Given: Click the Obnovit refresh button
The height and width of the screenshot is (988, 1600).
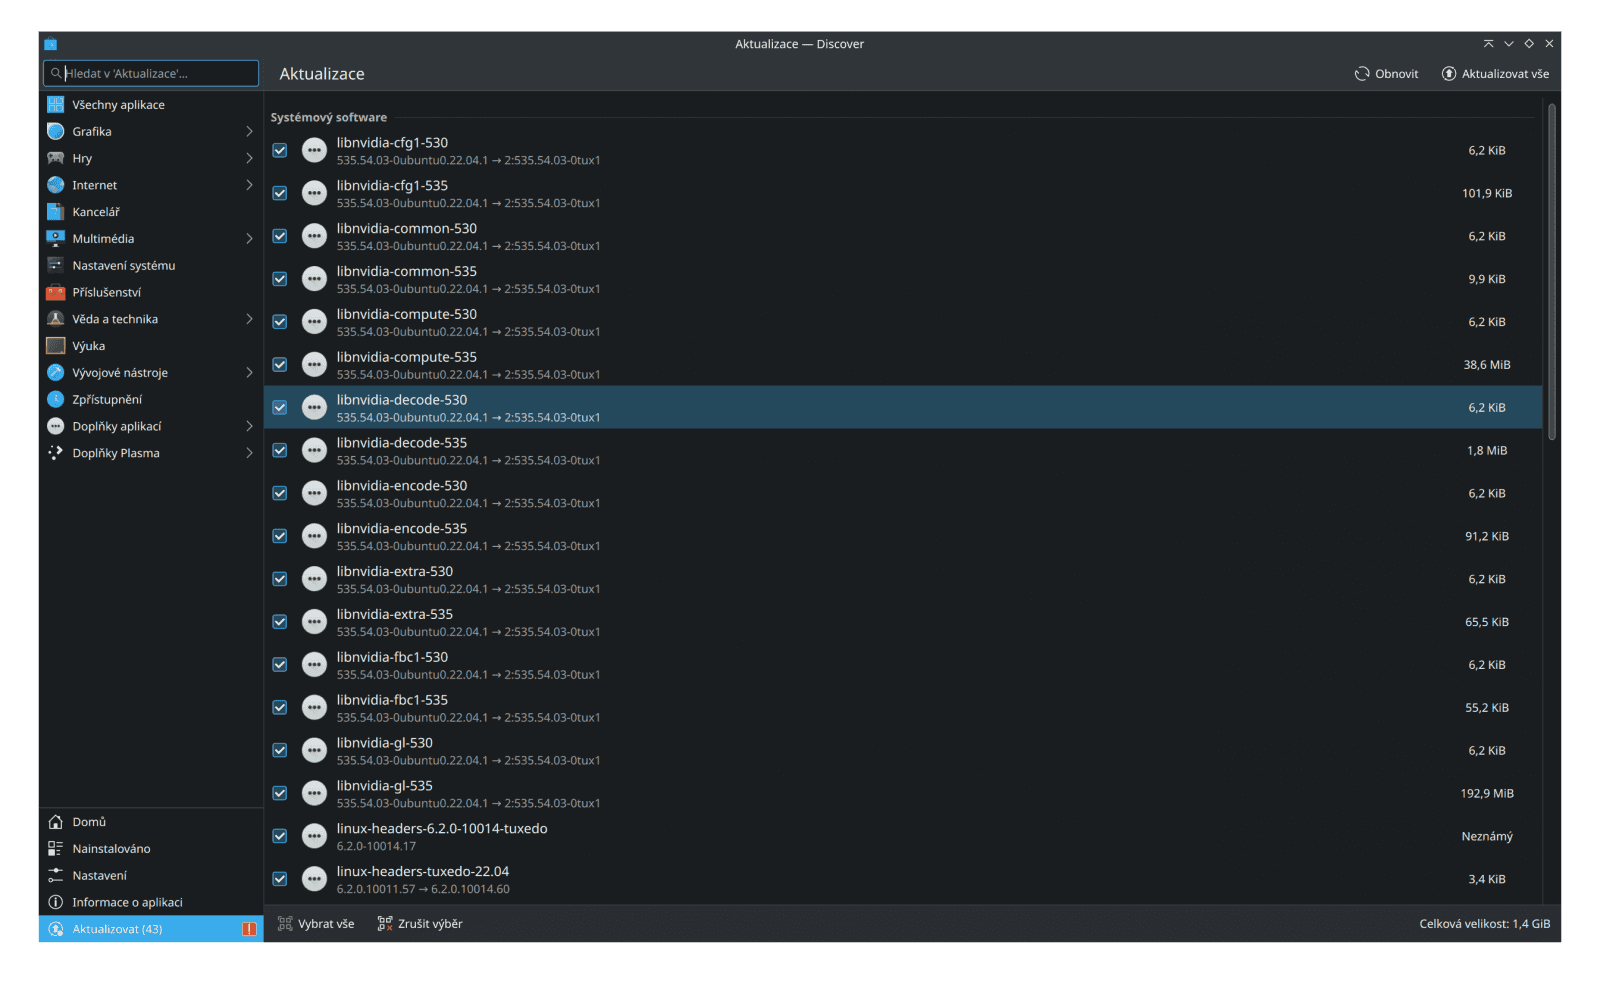Looking at the screenshot, I should click(1386, 74).
